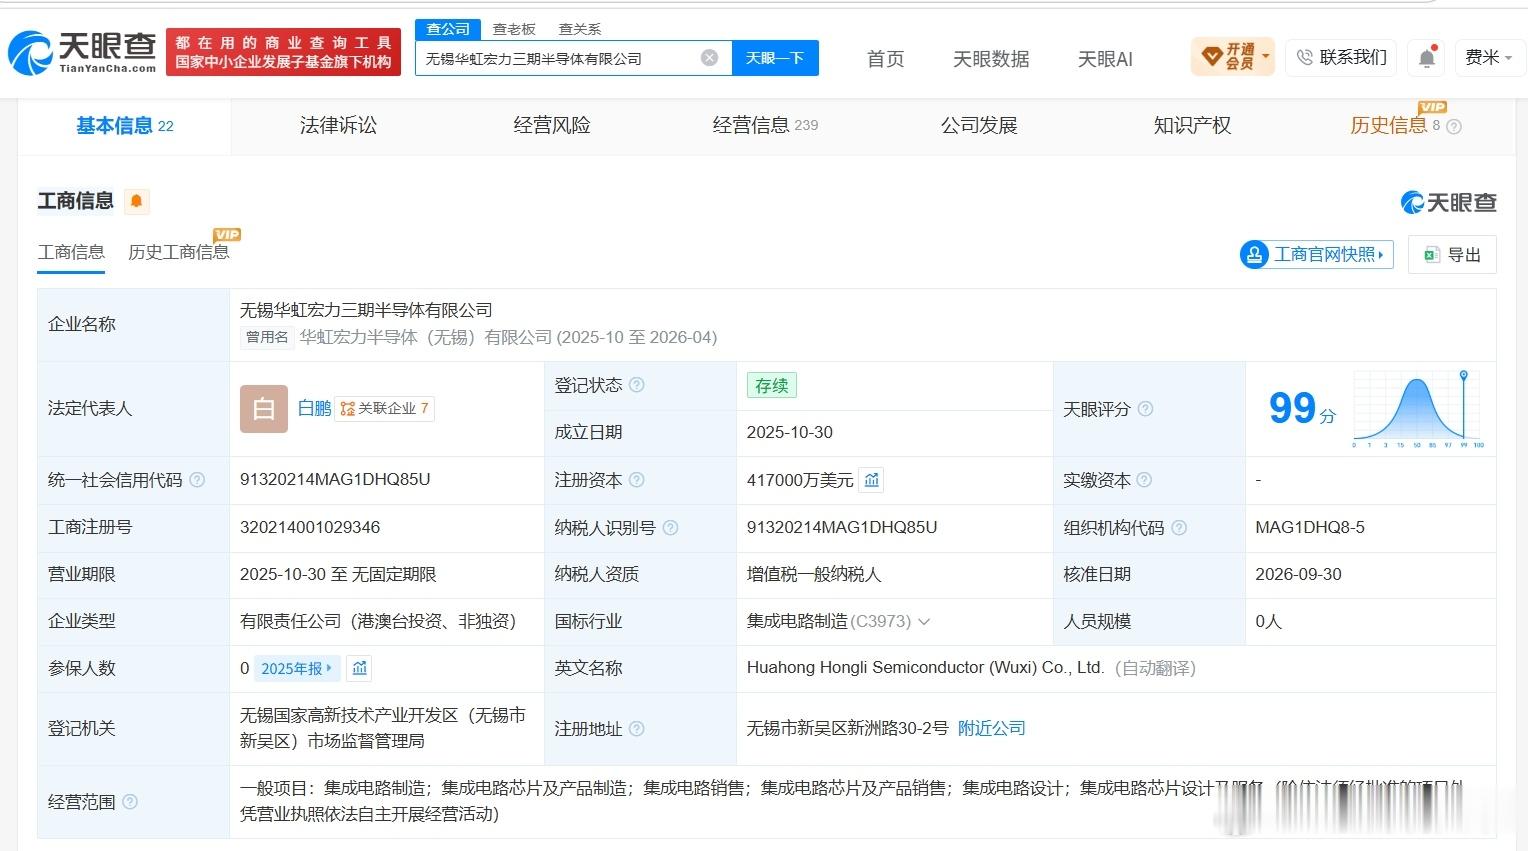Go to 首页 in the top navigation
Image resolution: width=1528 pixels, height=851 pixels.
click(885, 59)
